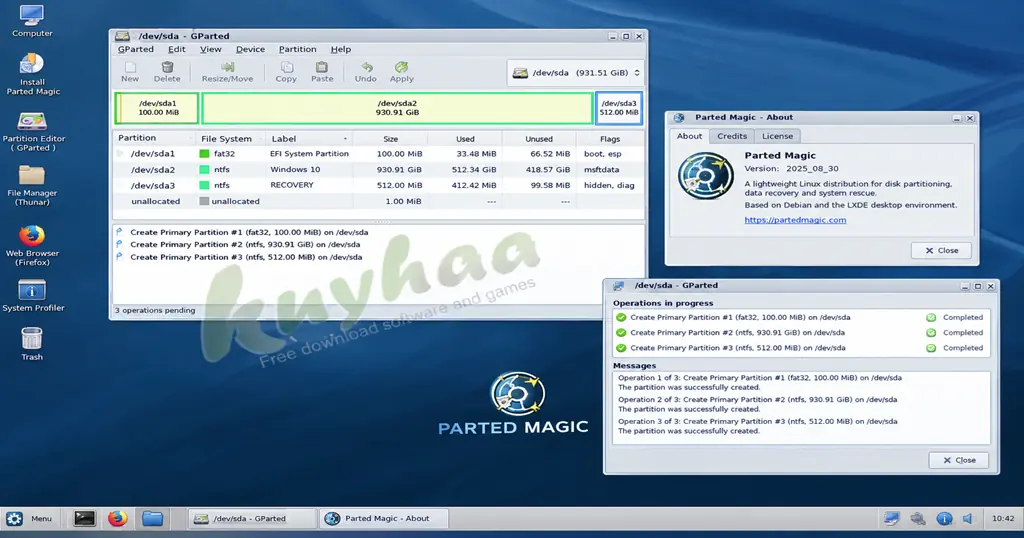Open the Help menu

pos(340,49)
